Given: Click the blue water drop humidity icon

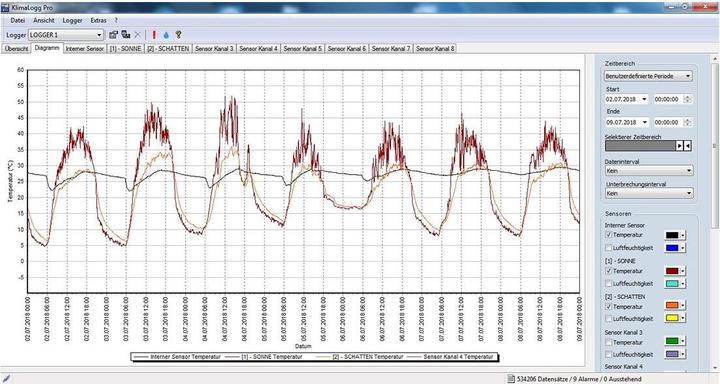Looking at the screenshot, I should tap(166, 34).
